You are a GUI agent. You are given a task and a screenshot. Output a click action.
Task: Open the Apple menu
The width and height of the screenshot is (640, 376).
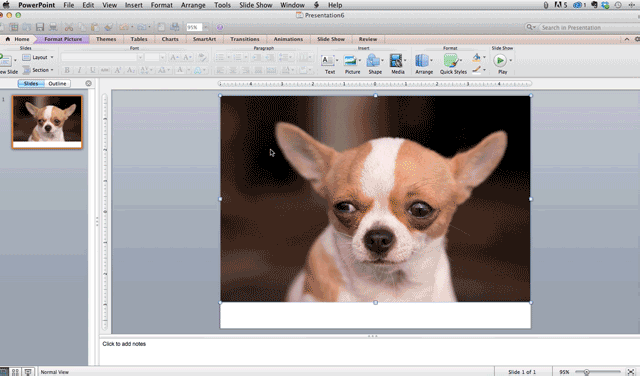point(6,5)
